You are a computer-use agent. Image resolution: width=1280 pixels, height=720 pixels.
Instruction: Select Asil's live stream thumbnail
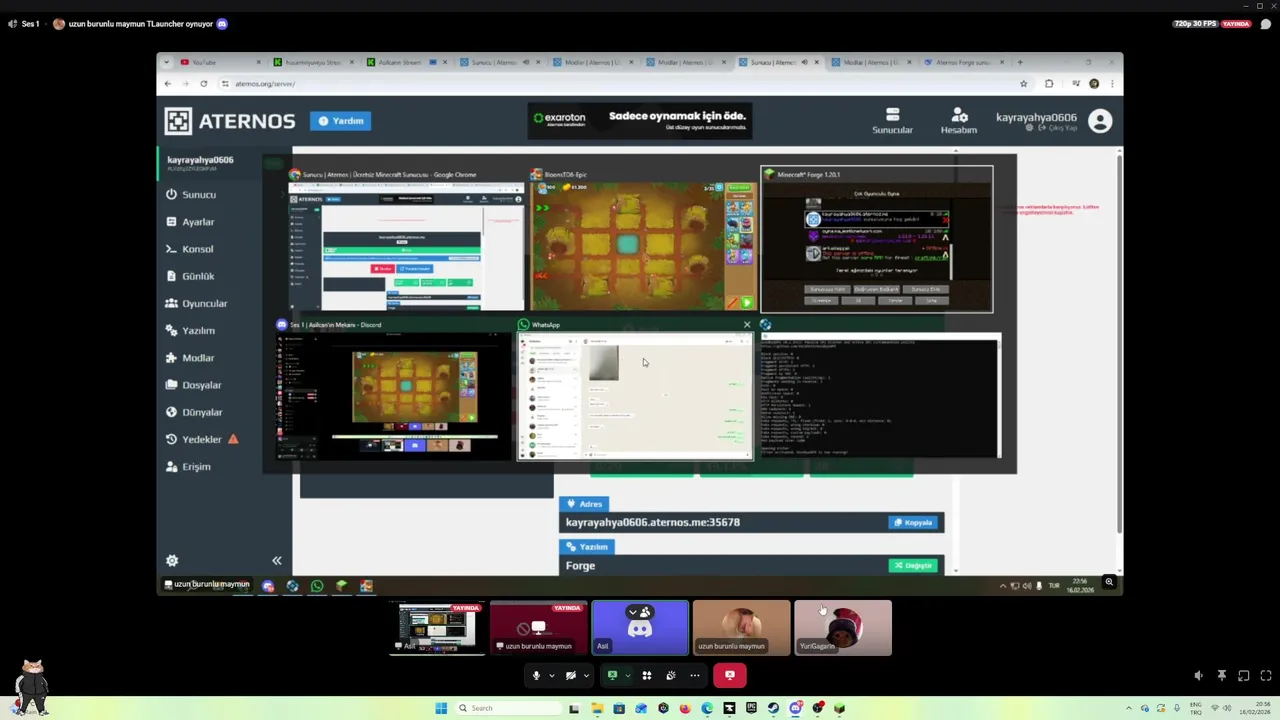(x=437, y=628)
